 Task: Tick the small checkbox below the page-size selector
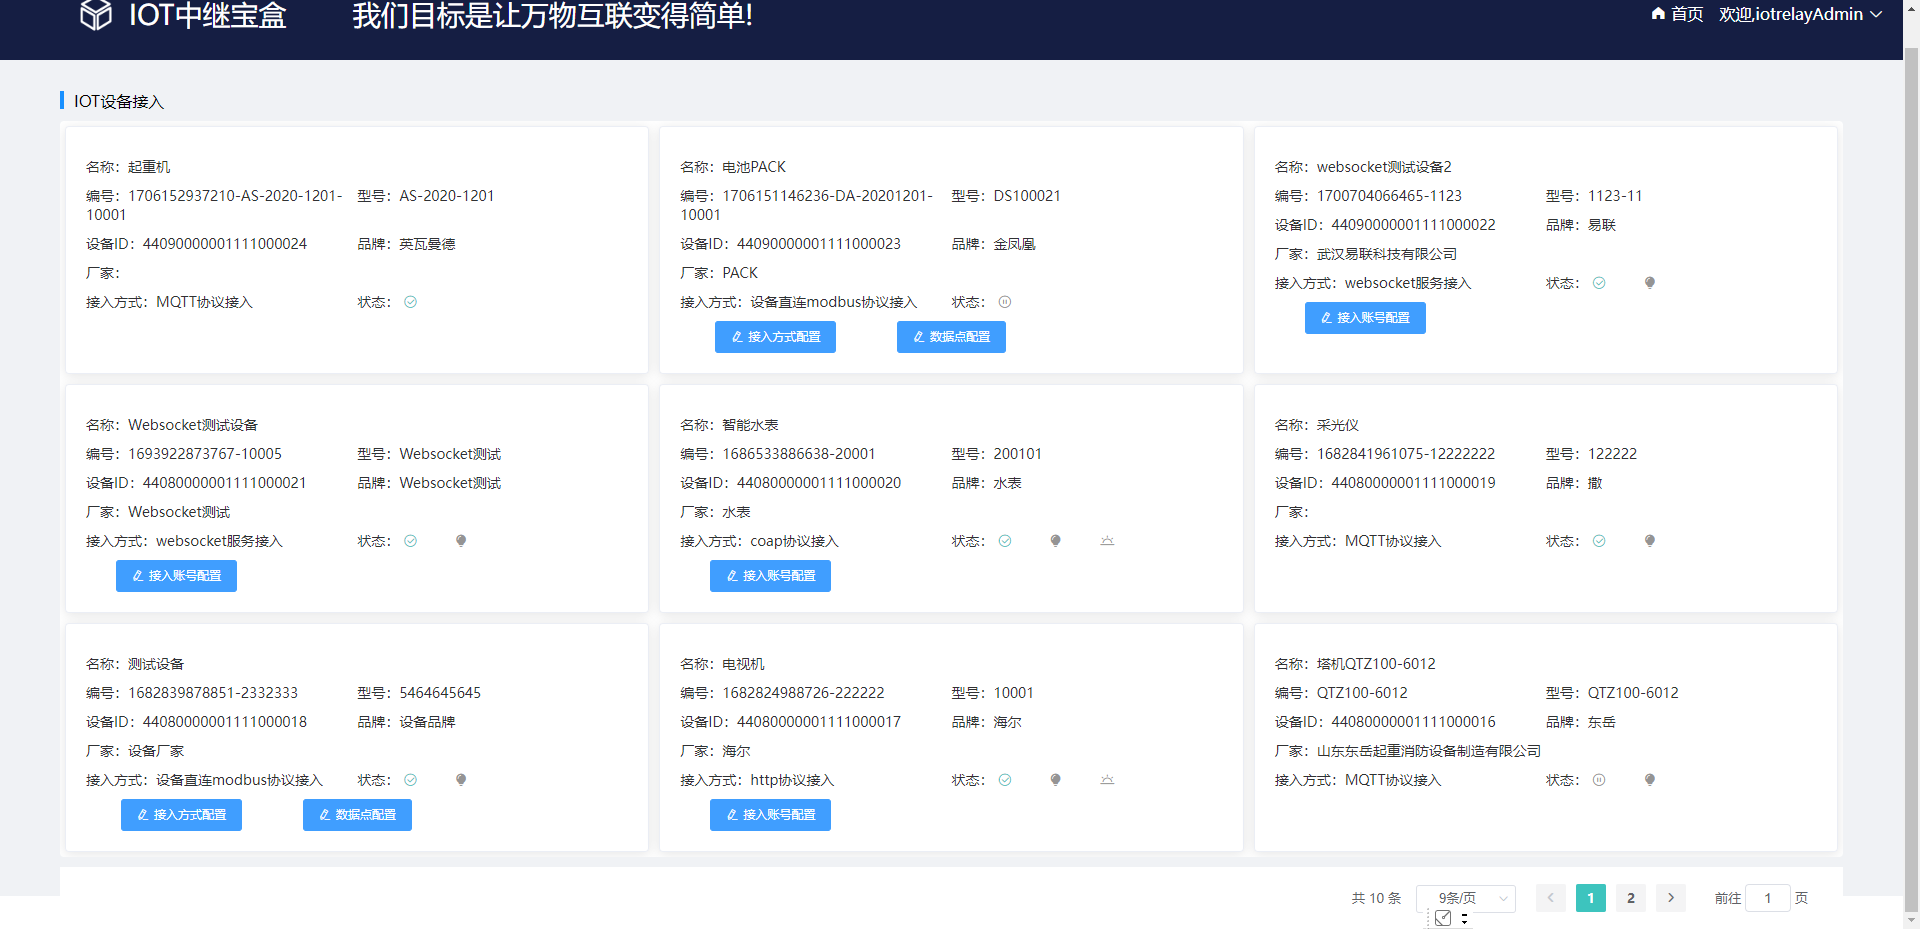click(1443, 917)
